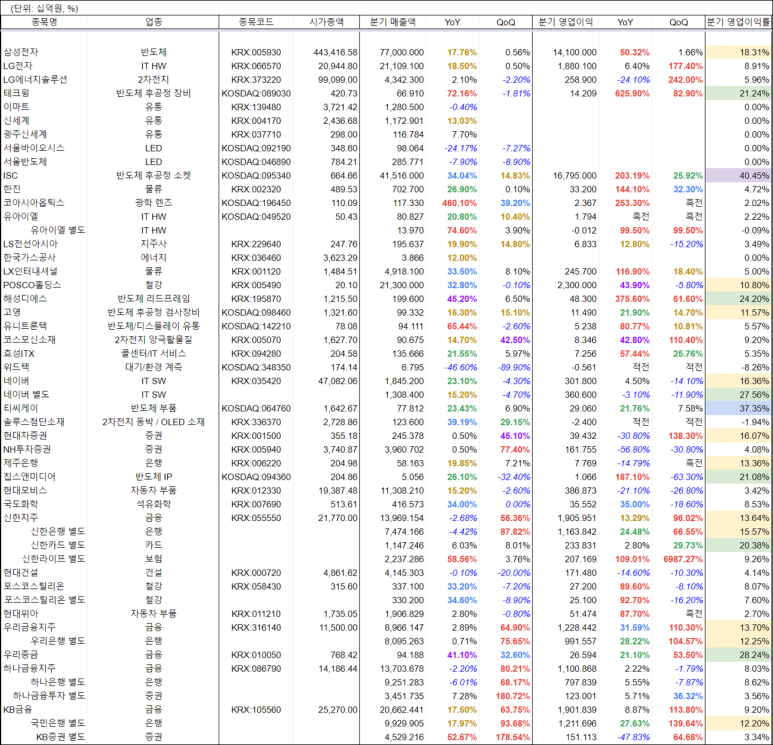The image size is (773, 745).
Task: Click the 칩스앤미디어 cell
Action: tap(30, 477)
